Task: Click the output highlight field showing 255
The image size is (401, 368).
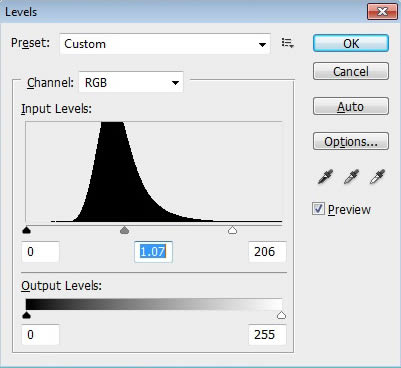Action: point(267,334)
